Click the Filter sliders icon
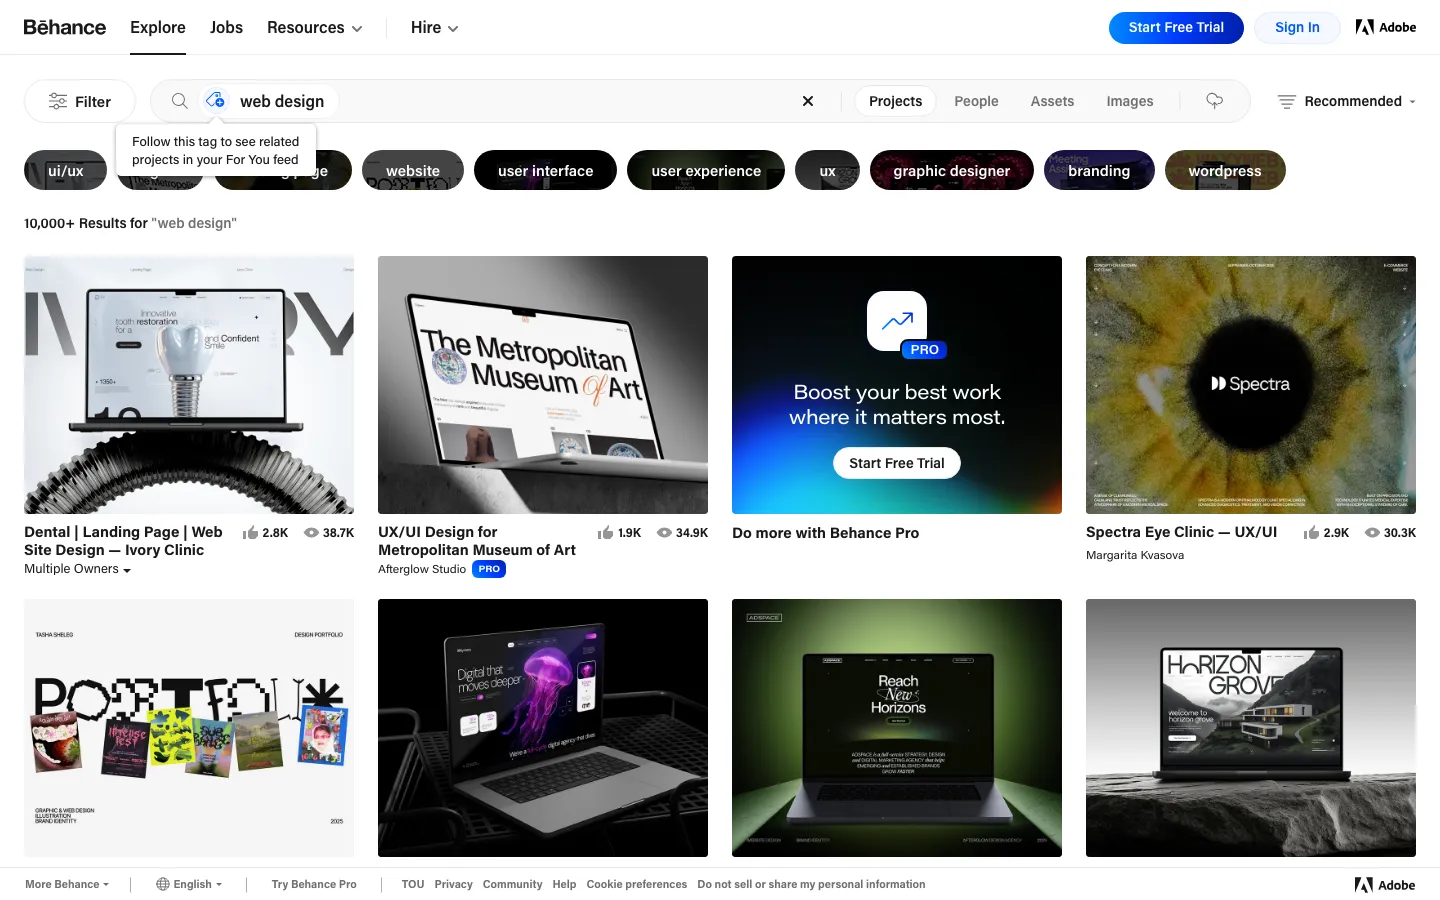The width and height of the screenshot is (1440, 900). pyautogui.click(x=58, y=102)
